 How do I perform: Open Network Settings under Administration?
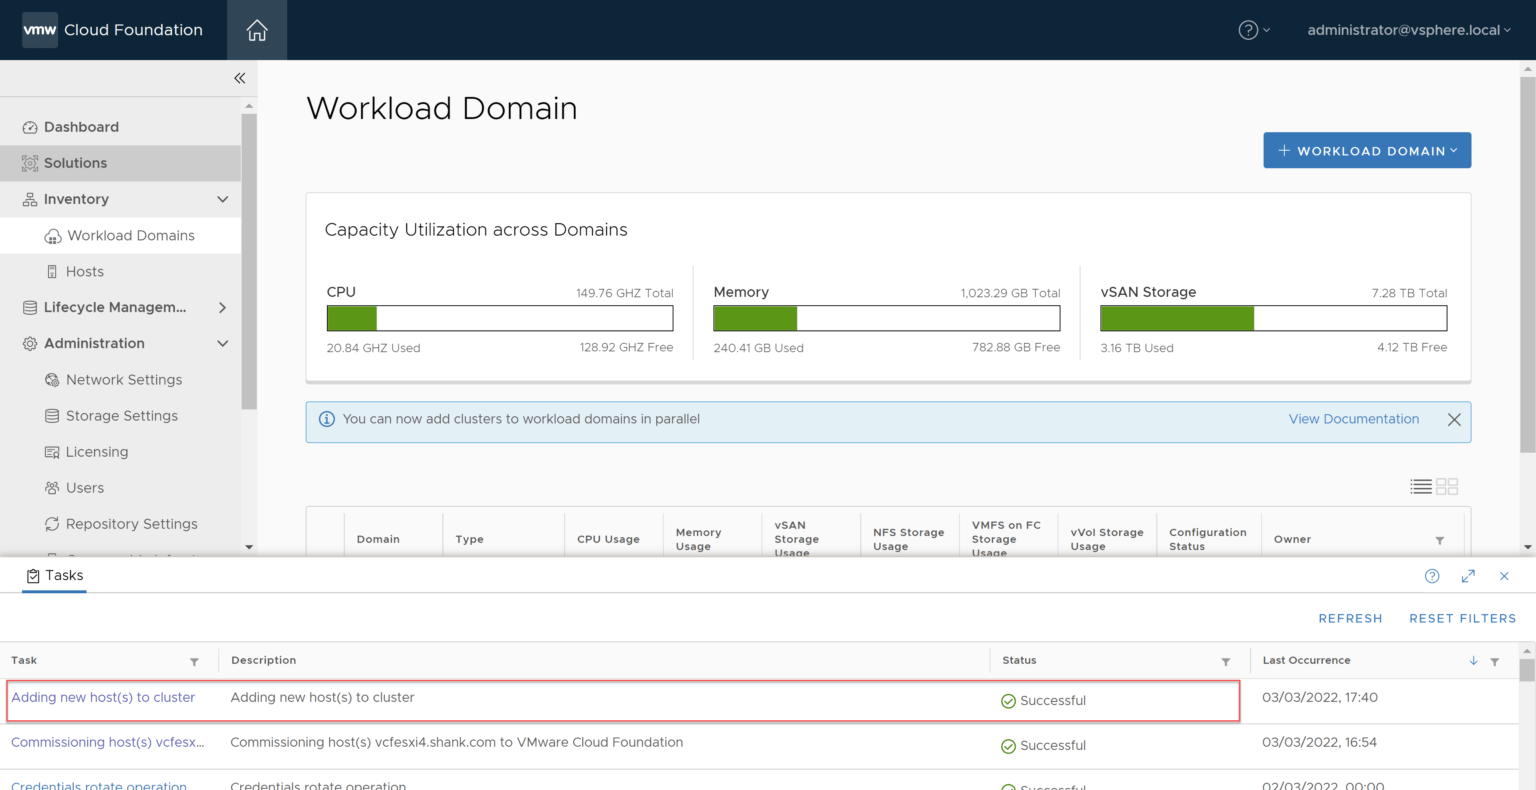123,380
